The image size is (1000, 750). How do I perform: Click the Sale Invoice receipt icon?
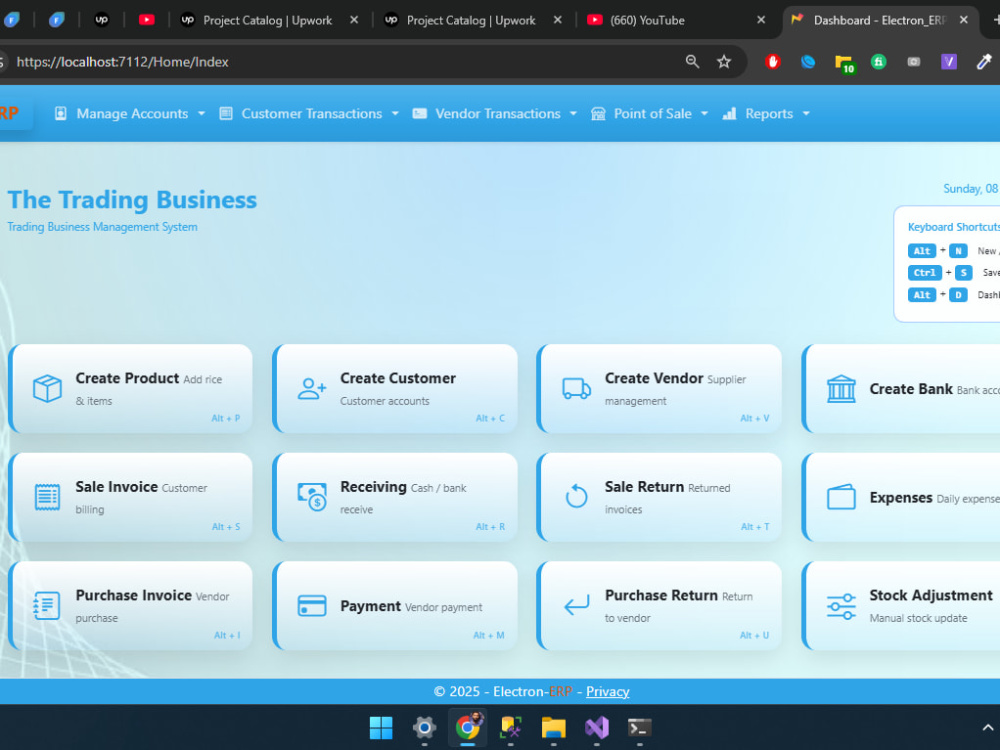[x=47, y=497]
